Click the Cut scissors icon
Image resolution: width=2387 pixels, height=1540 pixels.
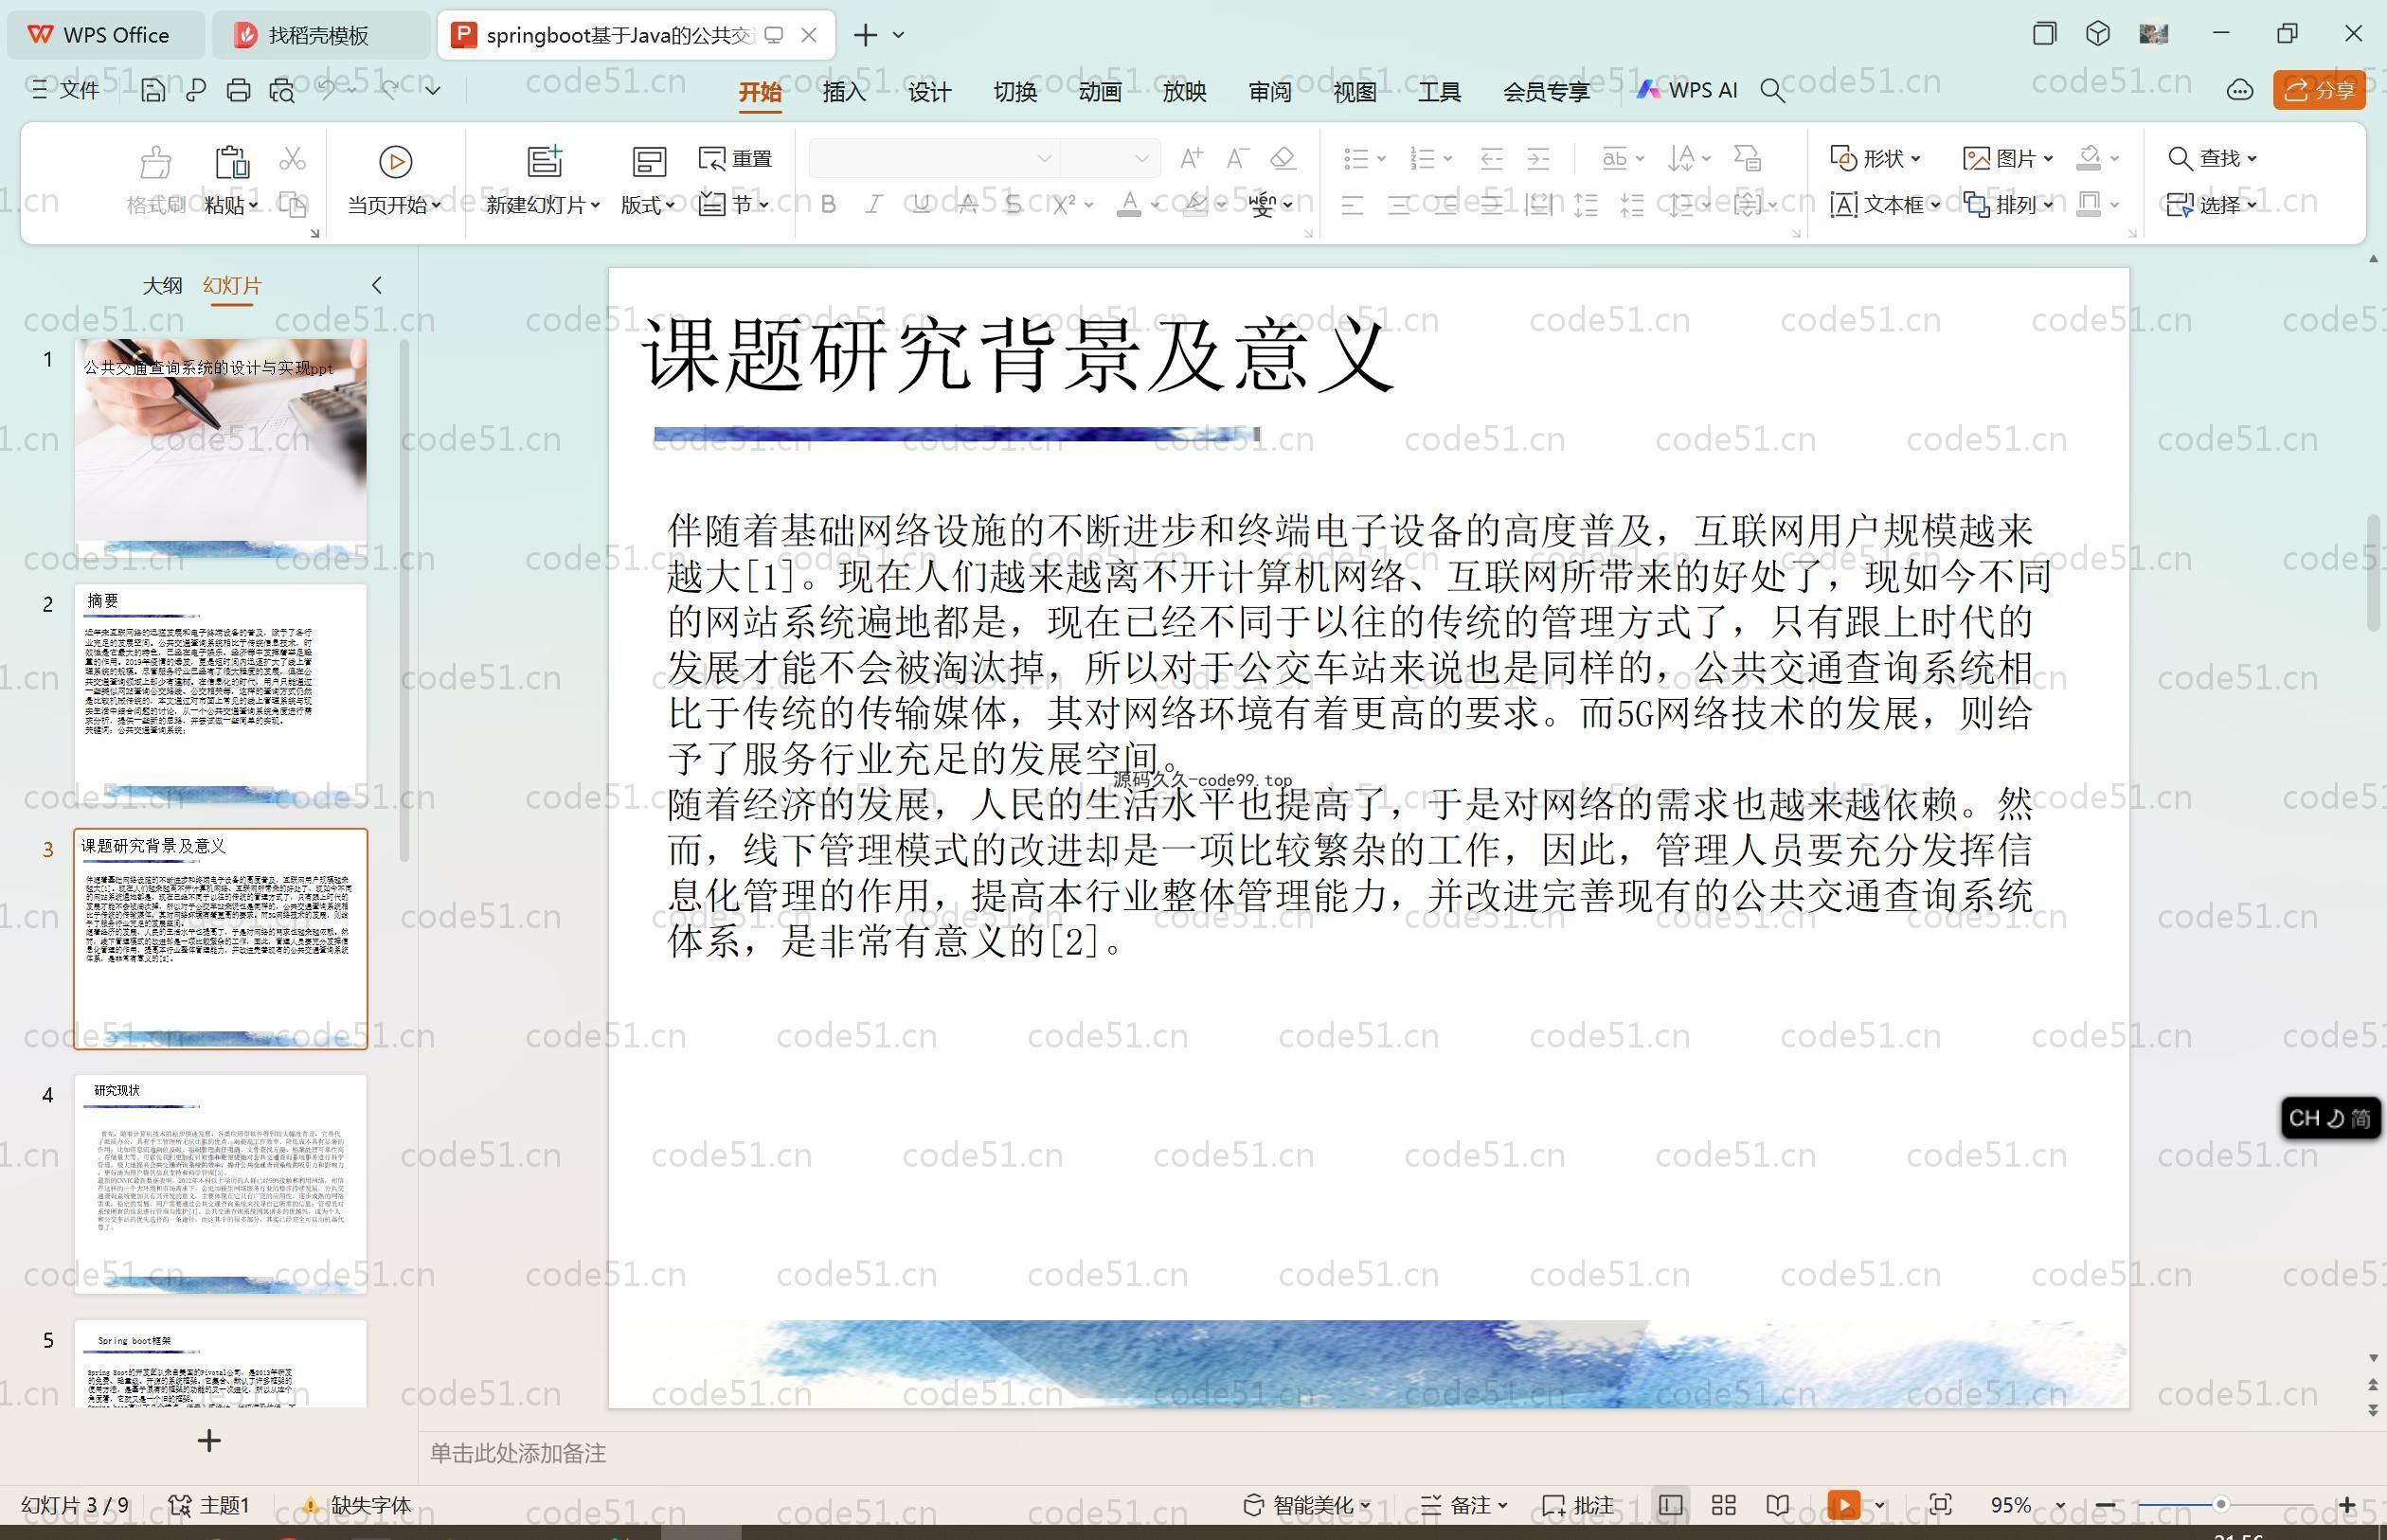coord(292,158)
